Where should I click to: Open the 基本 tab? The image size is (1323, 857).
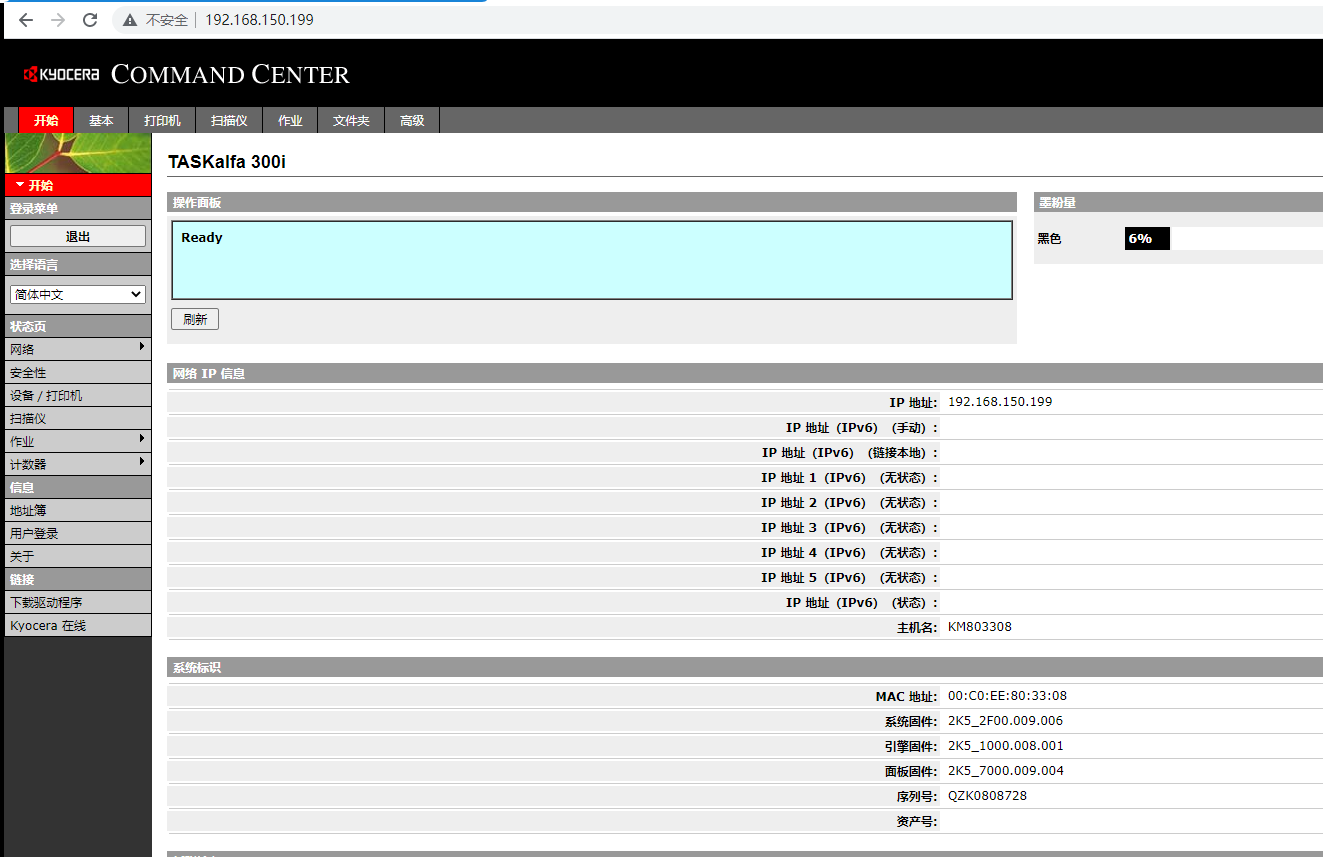[x=101, y=120]
